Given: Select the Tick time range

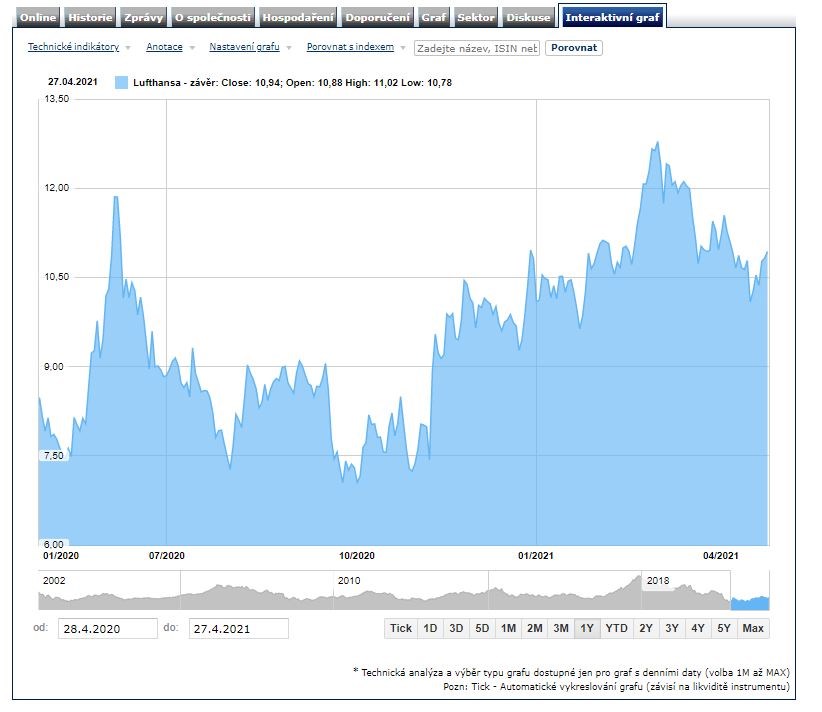Looking at the screenshot, I should (400, 628).
